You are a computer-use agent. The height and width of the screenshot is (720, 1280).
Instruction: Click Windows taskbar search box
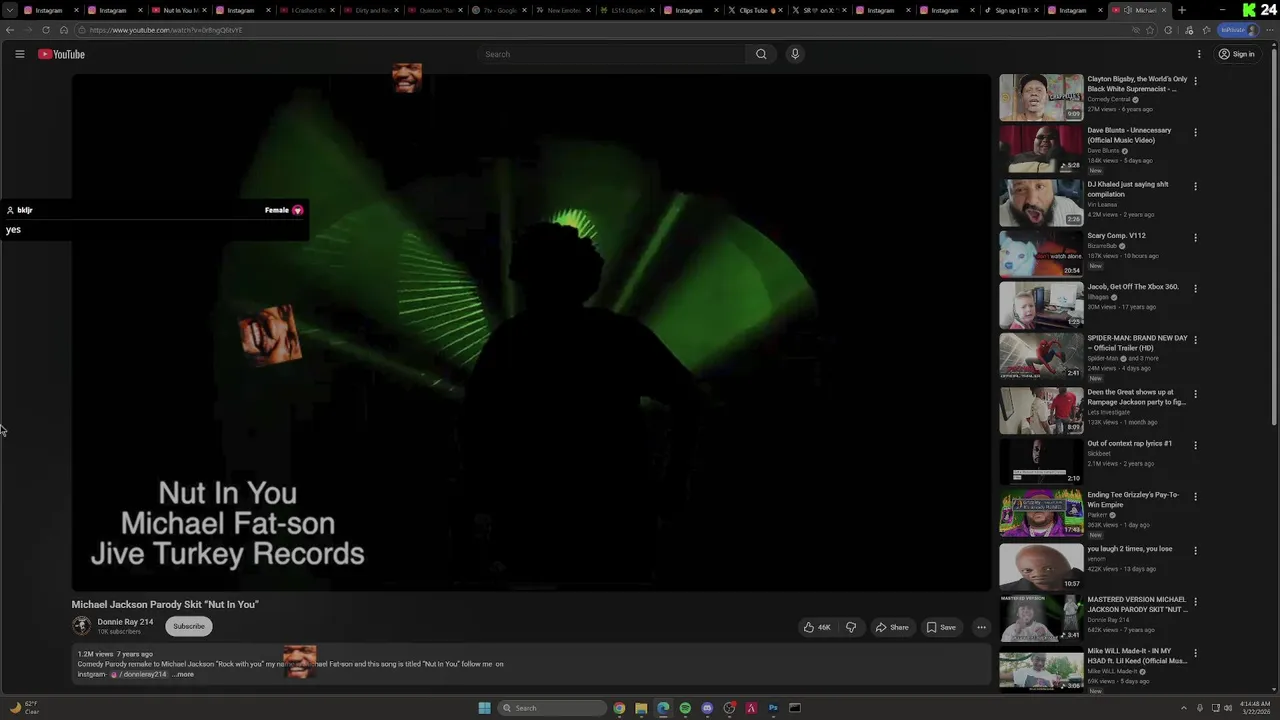point(552,708)
